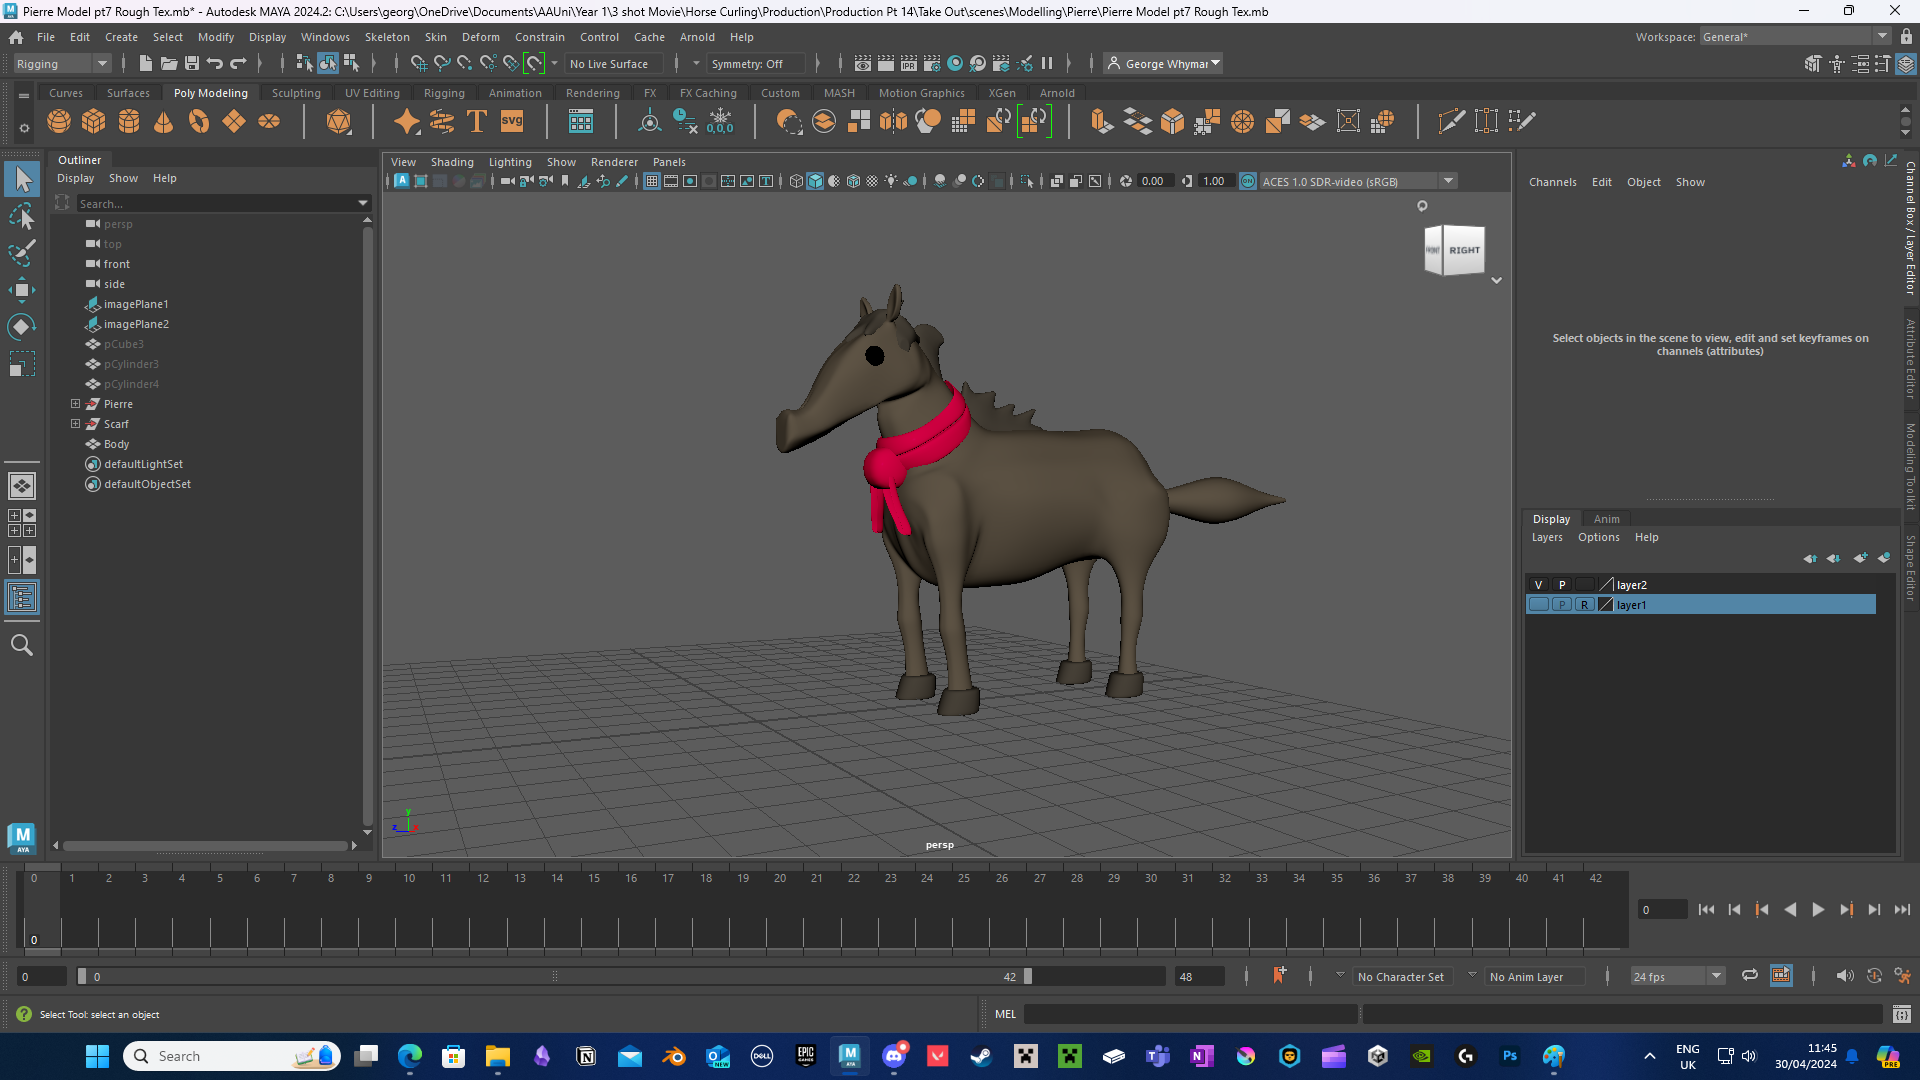The width and height of the screenshot is (1920, 1080).
Task: Activate the Paint selection tool
Action: tap(22, 253)
